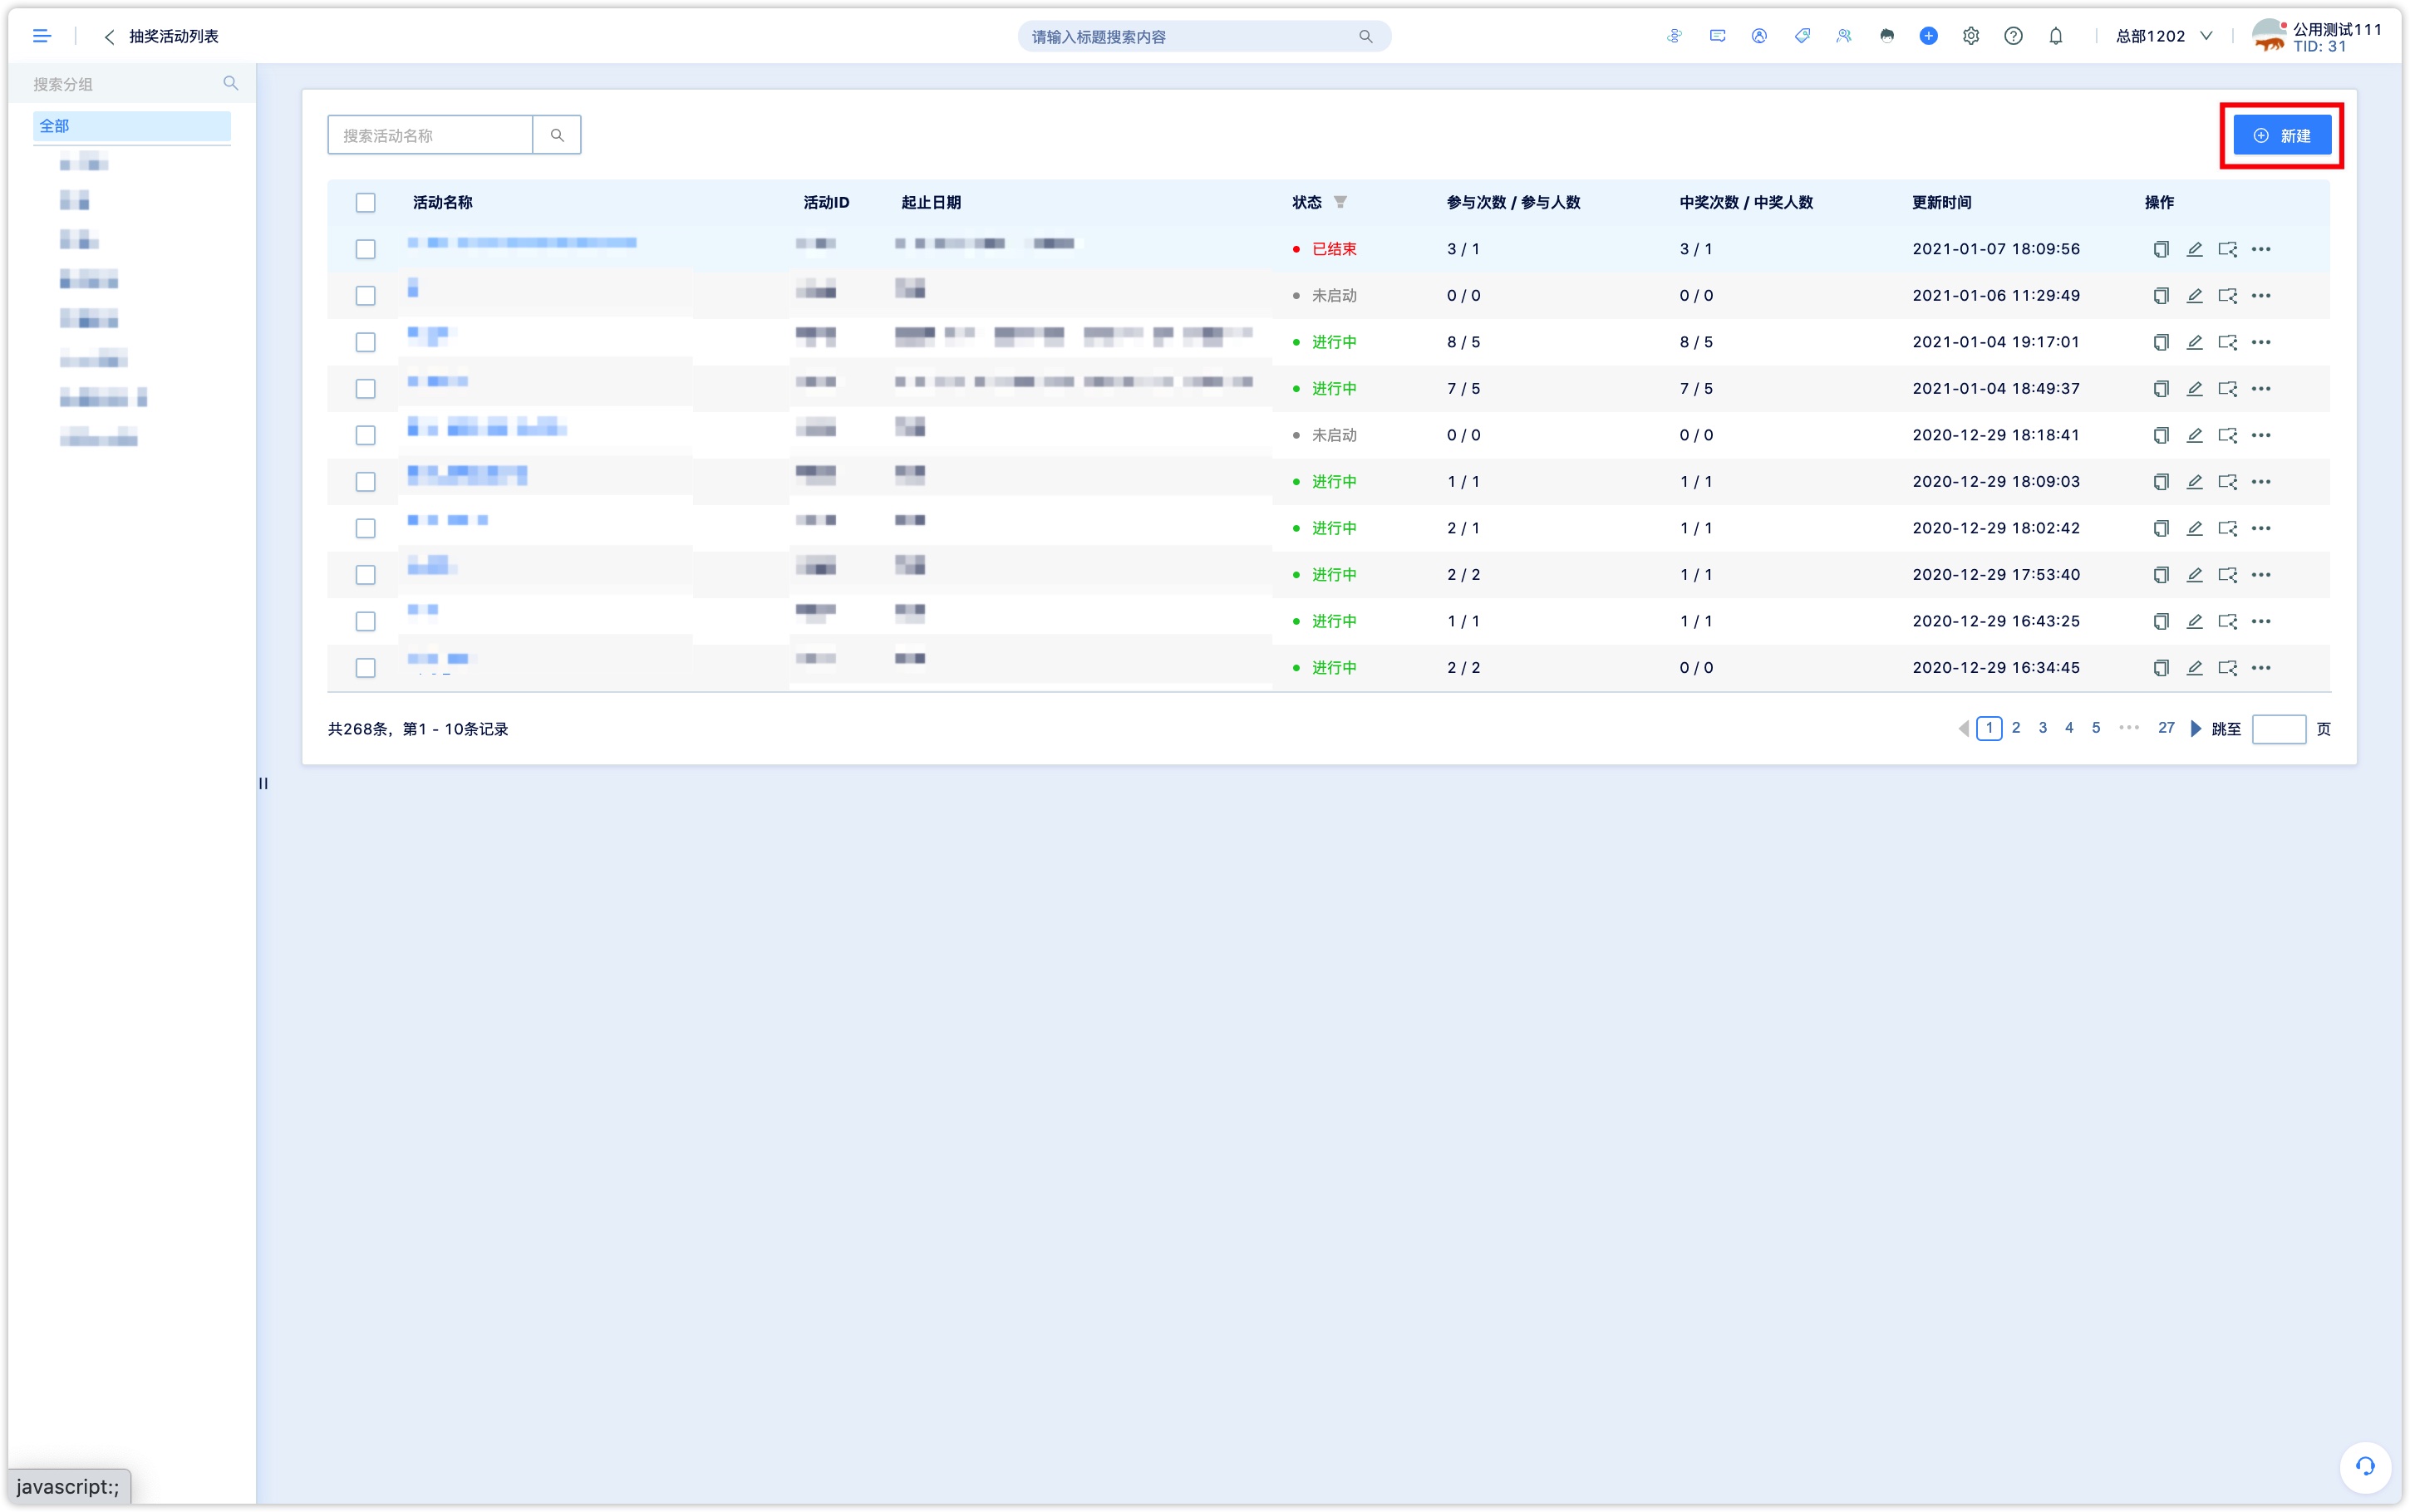Open more options for 2020-12-29 16:34:45 row

[2261, 667]
